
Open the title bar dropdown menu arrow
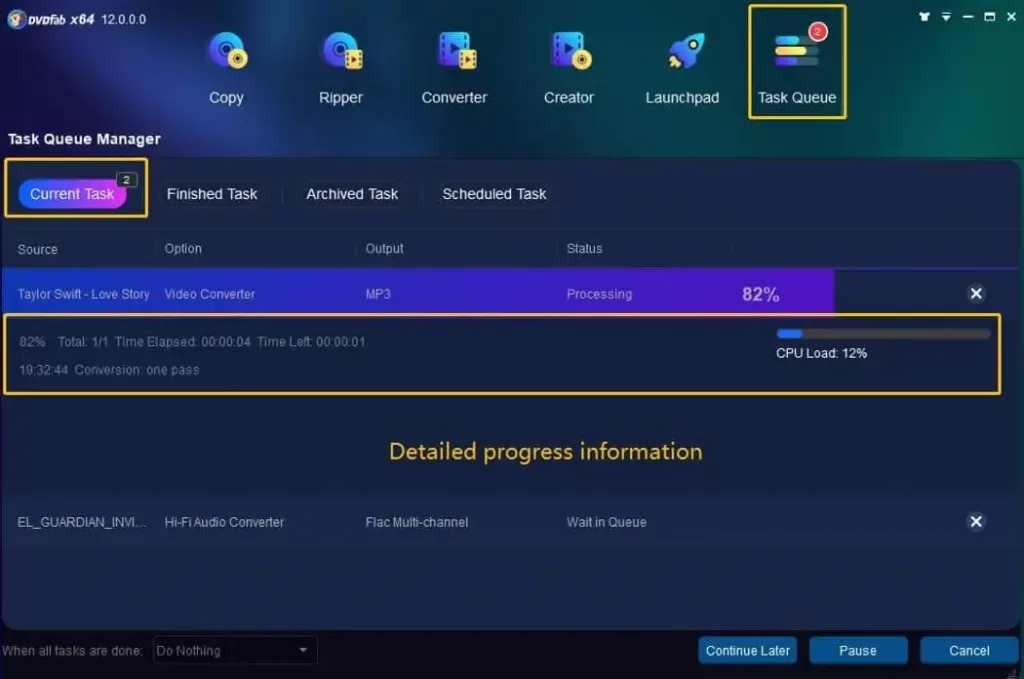click(945, 17)
